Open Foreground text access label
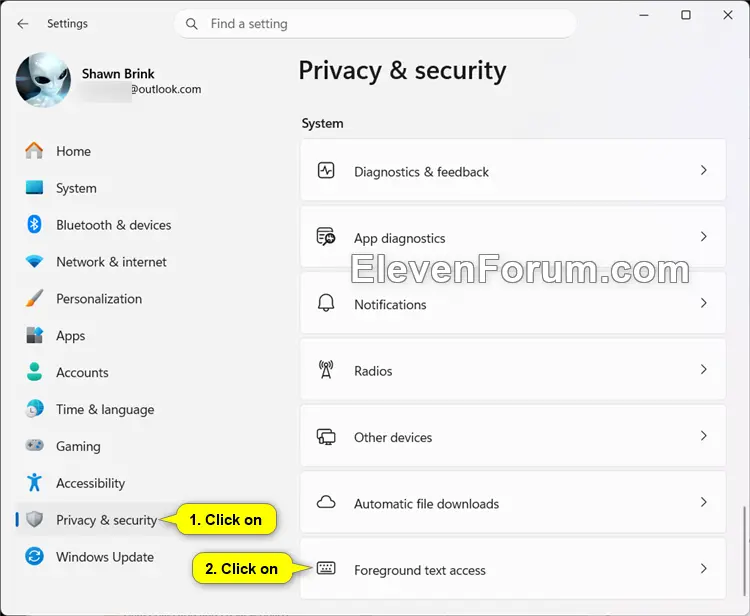This screenshot has height=616, width=750. coord(419,570)
